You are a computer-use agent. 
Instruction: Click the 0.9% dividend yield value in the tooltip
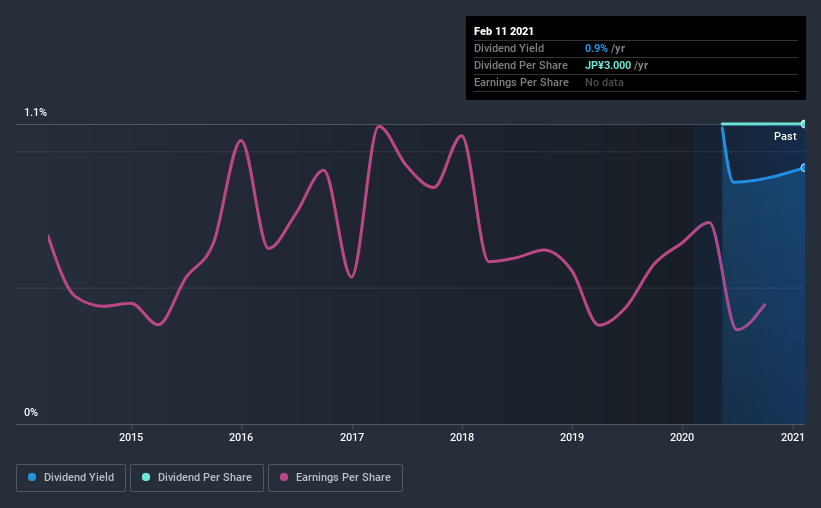pyautogui.click(x=596, y=48)
